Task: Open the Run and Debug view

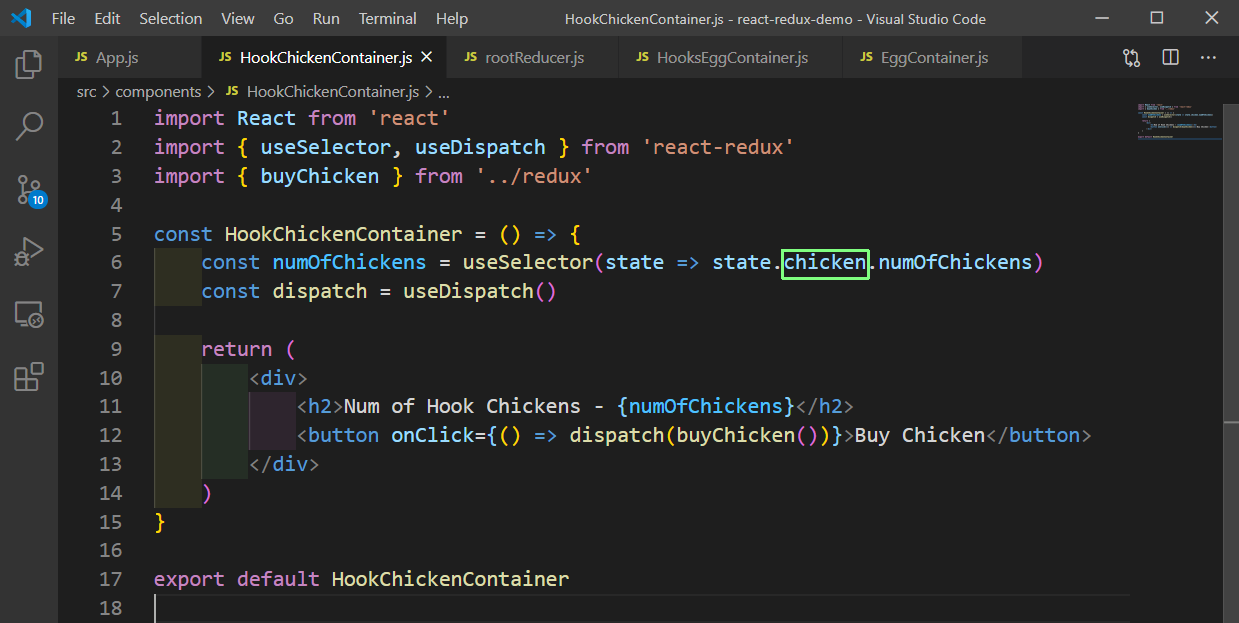Action: [x=29, y=251]
